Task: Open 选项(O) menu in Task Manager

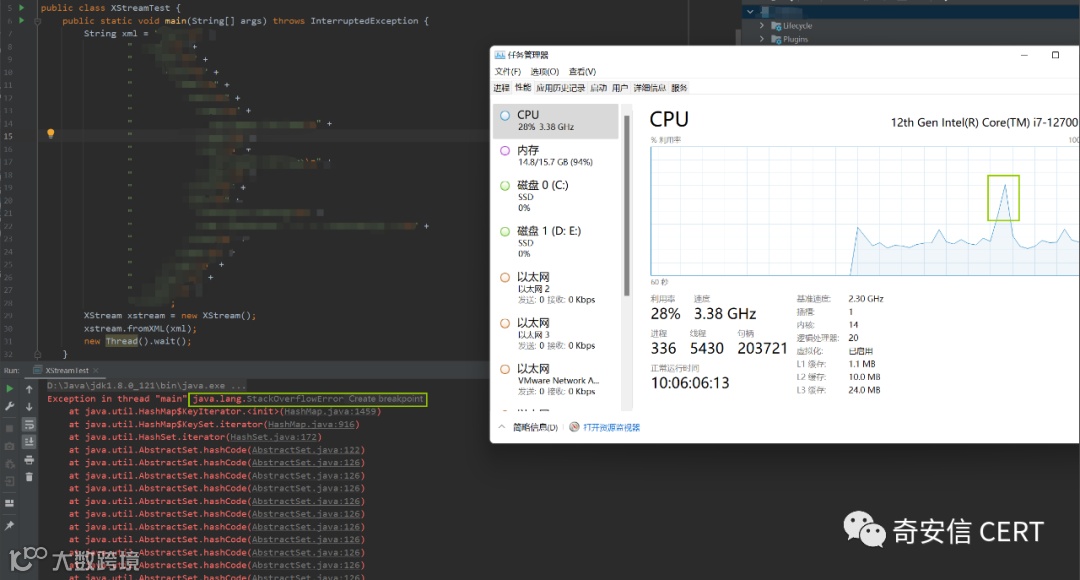Action: (544, 72)
